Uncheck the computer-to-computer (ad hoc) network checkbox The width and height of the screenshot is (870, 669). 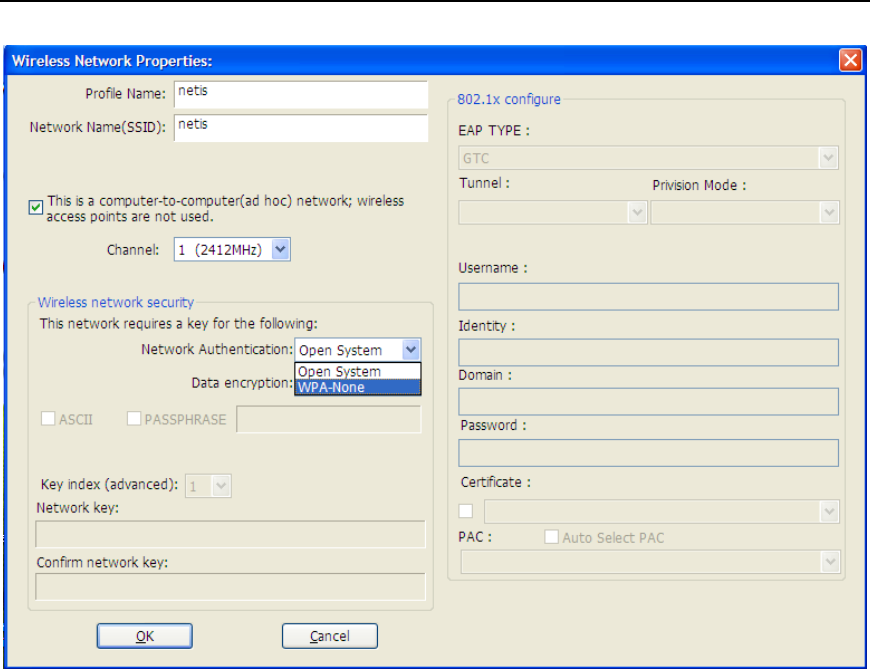[36, 208]
